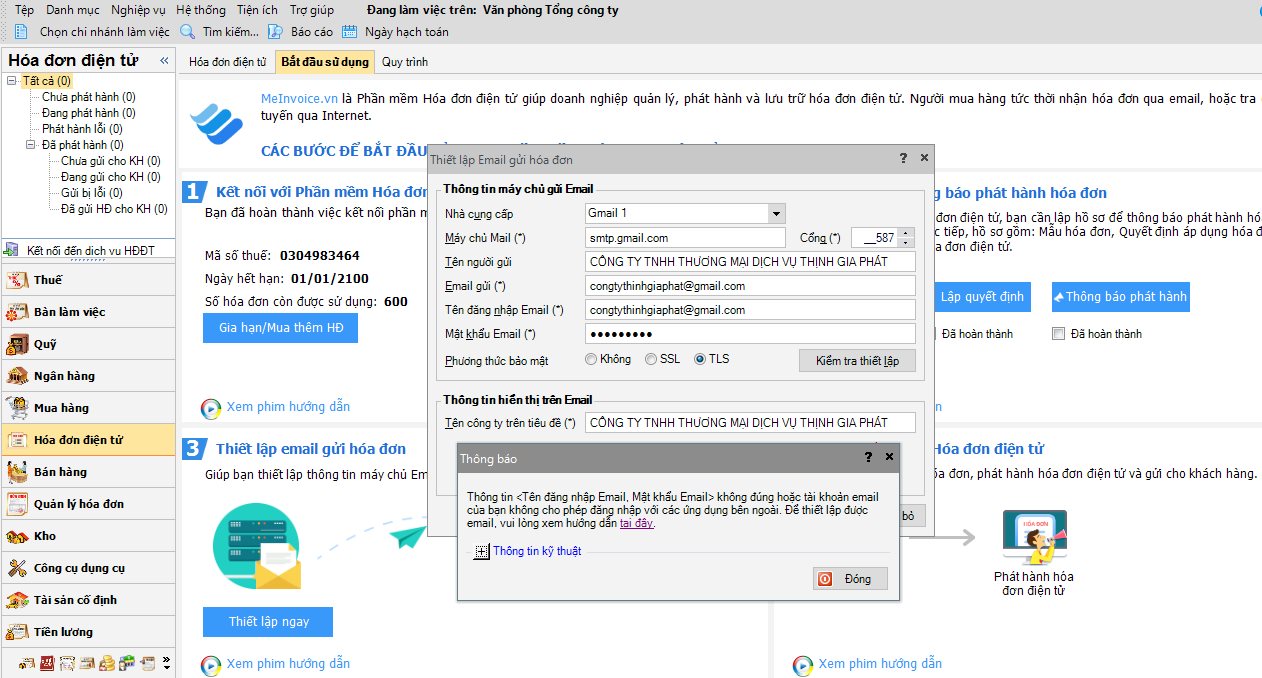Open Quản lý hóa đơn module
This screenshot has width=1262, height=678.
[88, 504]
